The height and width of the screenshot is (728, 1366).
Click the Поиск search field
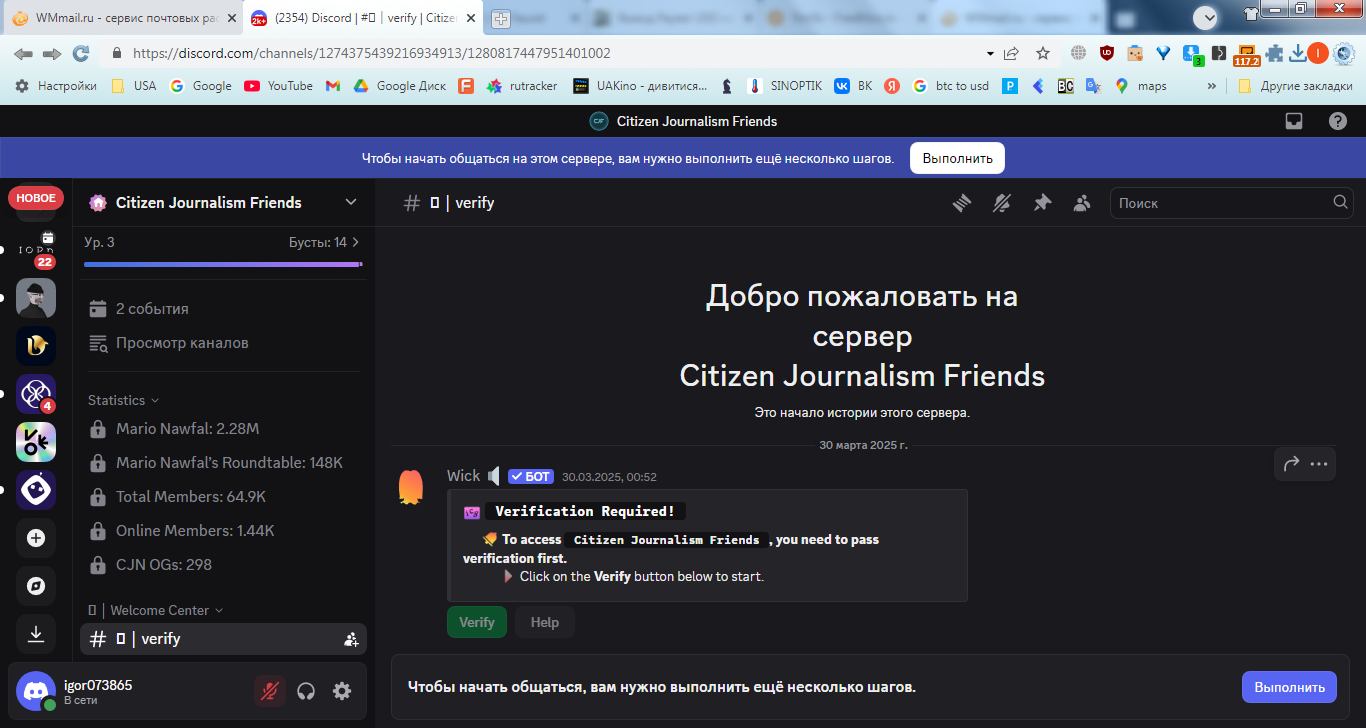(x=1232, y=203)
